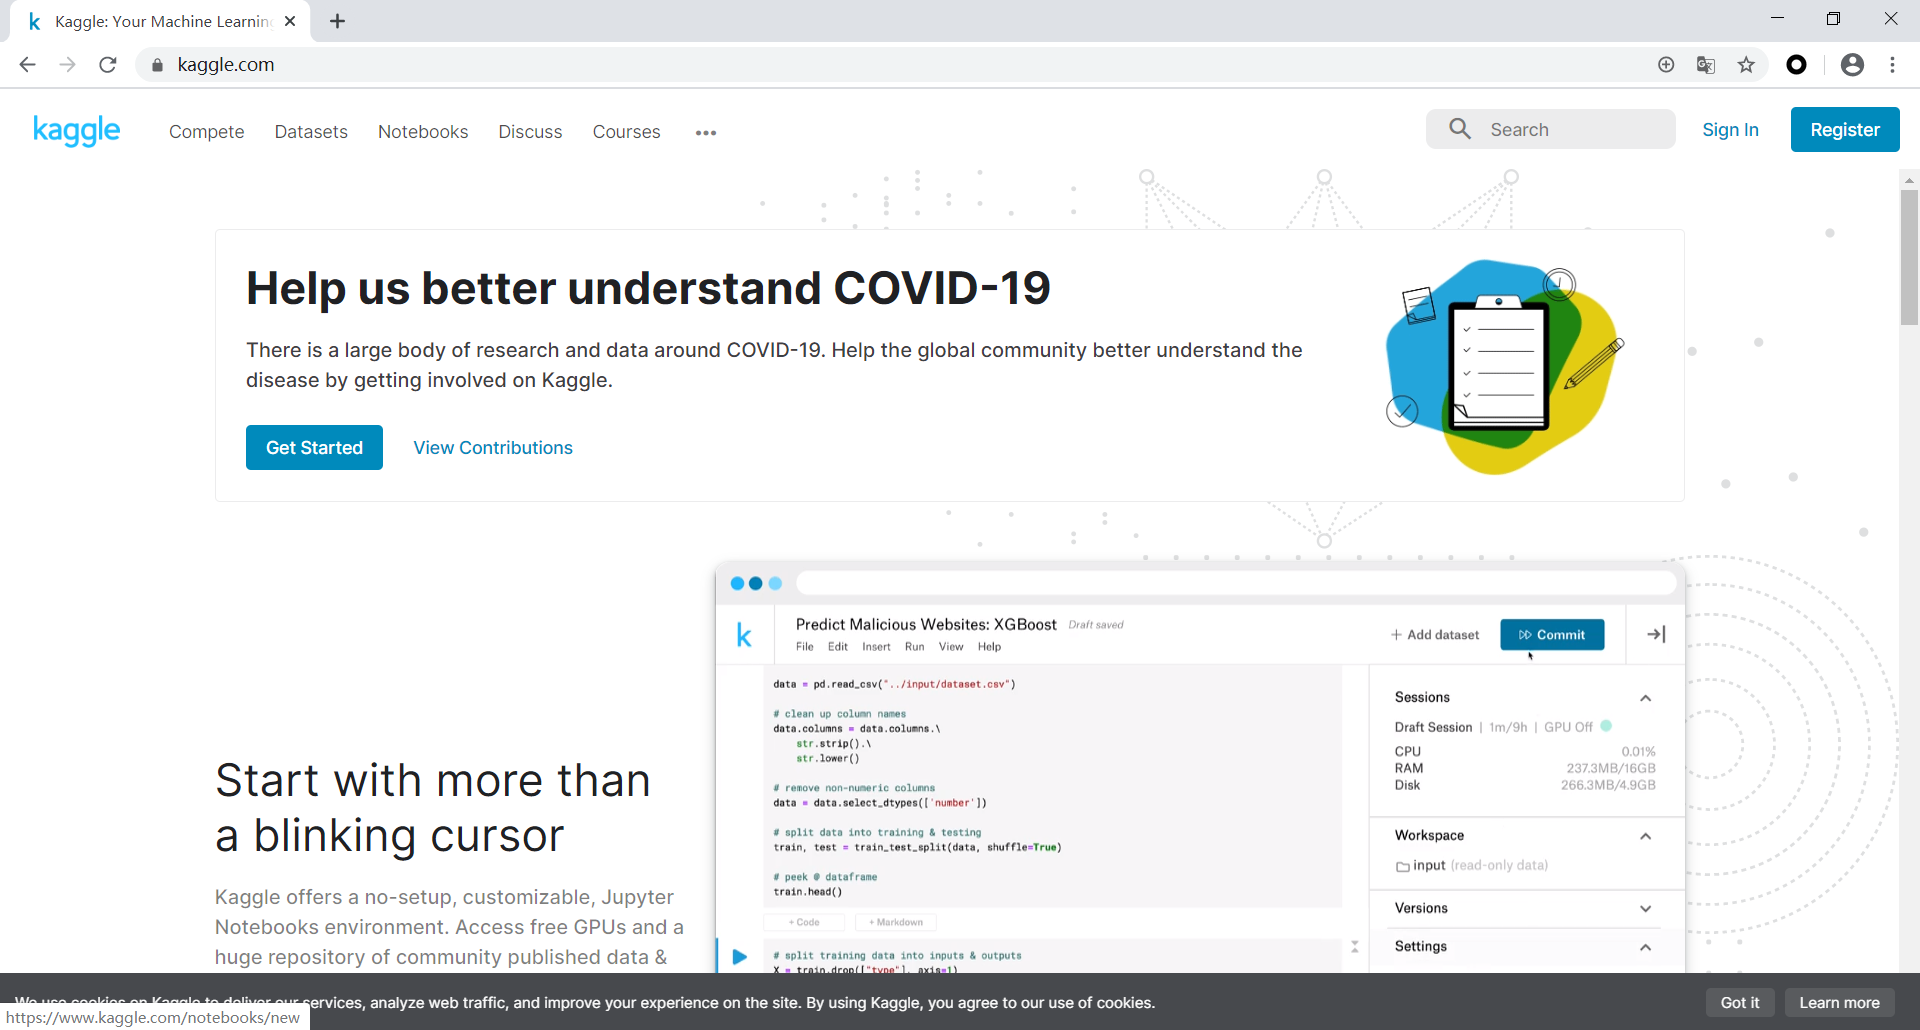Click the Help menu in notebook preview
This screenshot has height=1030, width=1920.
(x=989, y=647)
